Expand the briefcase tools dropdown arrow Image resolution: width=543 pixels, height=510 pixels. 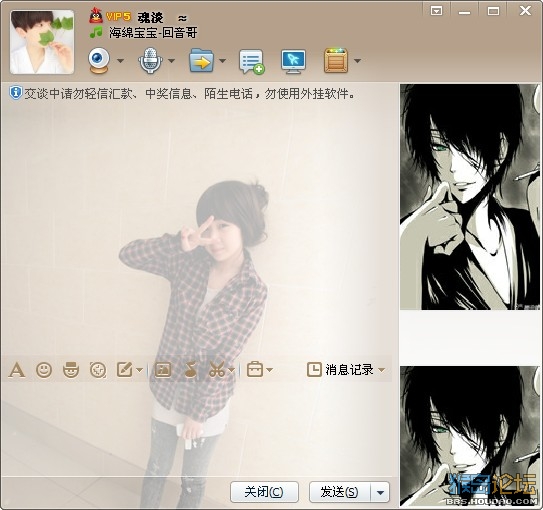[x=270, y=370]
